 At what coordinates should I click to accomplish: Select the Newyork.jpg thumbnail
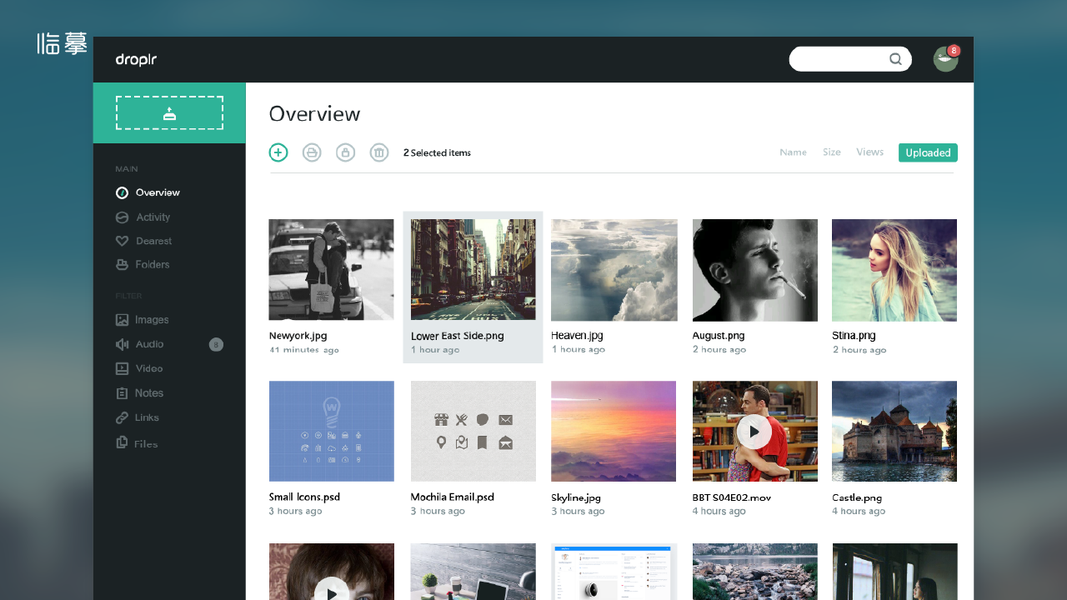coord(331,269)
